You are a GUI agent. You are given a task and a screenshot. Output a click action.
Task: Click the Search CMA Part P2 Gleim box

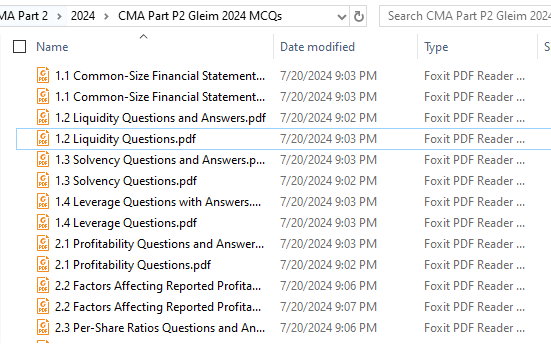click(465, 16)
